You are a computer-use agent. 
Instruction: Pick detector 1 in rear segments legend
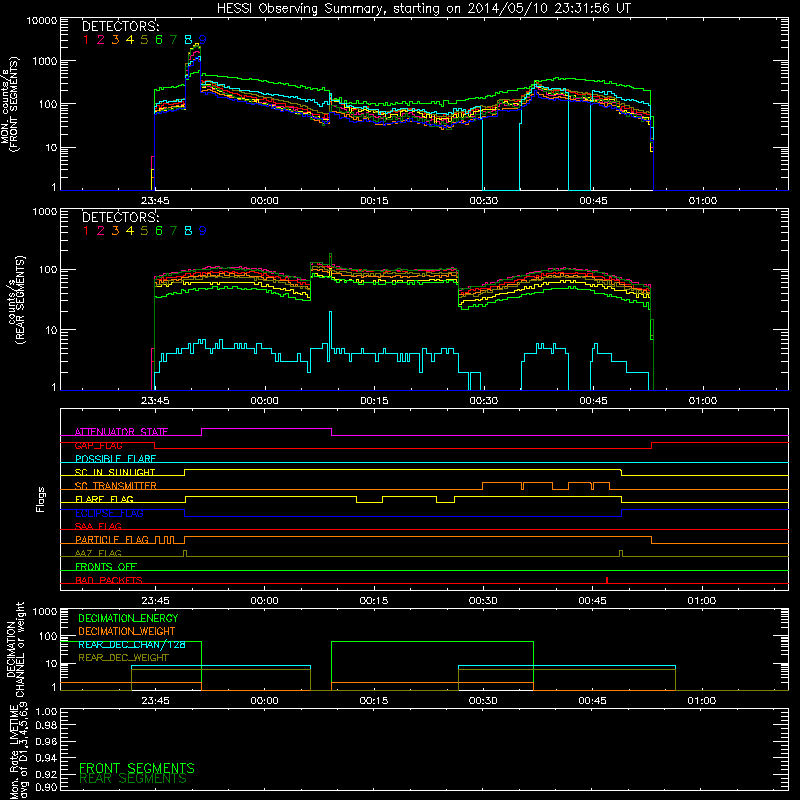tap(86, 231)
